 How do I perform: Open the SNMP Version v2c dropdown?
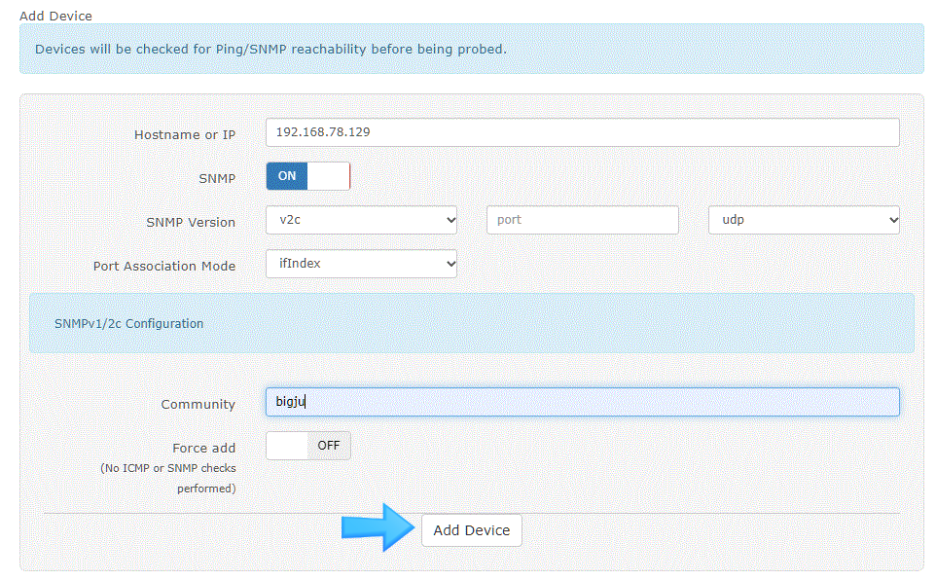pos(361,220)
